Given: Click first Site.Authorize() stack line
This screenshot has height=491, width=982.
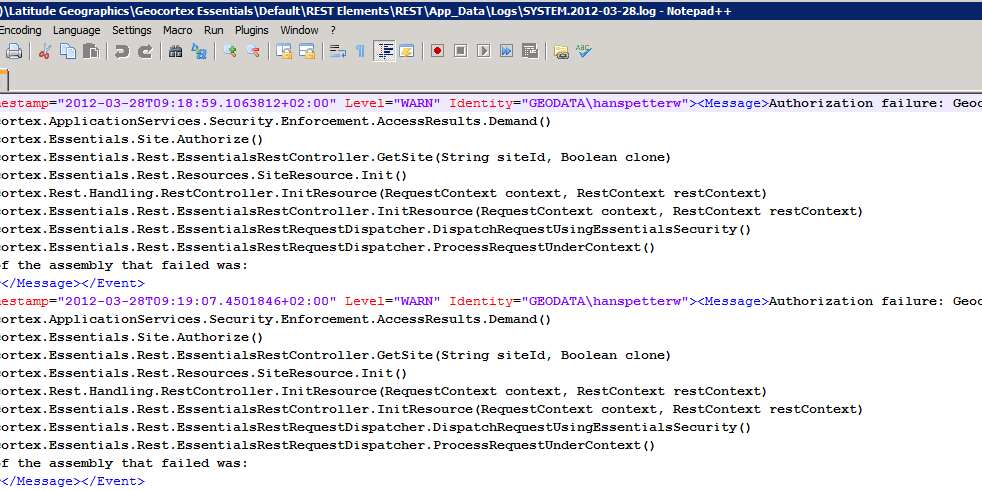Looking at the screenshot, I should tap(132, 139).
